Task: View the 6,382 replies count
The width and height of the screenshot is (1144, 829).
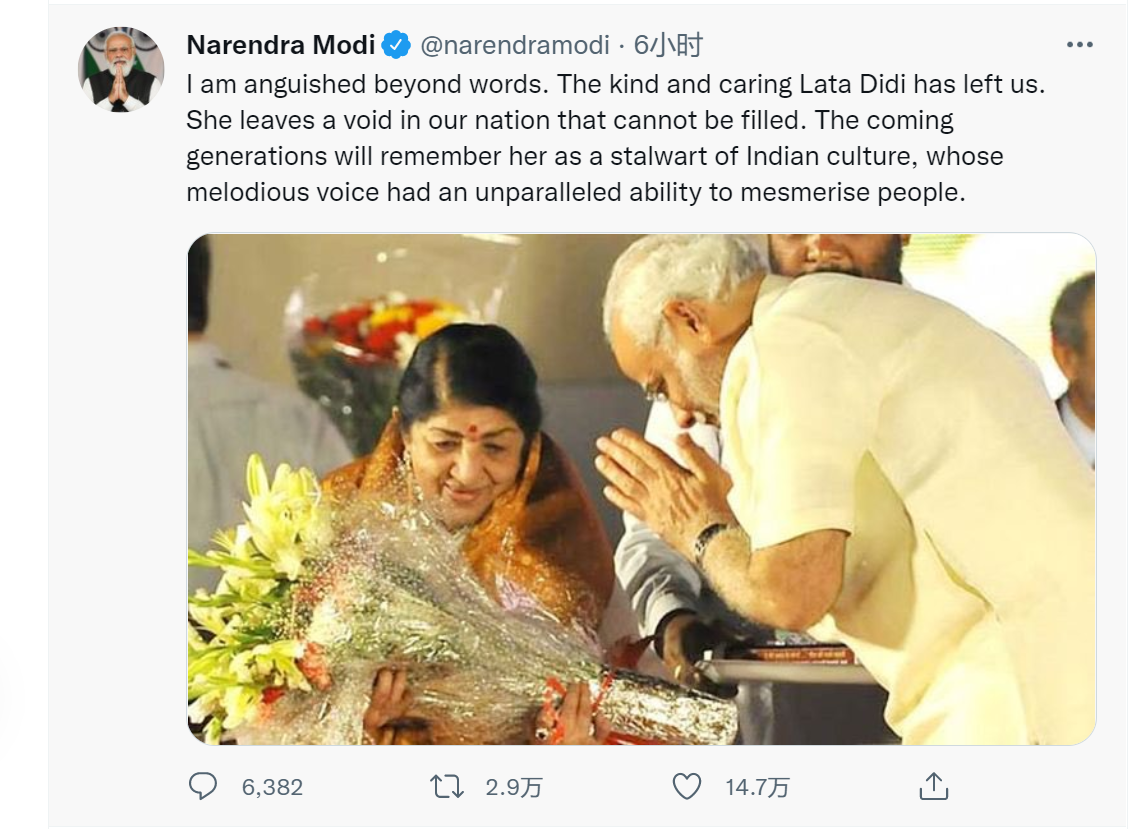Action: tap(272, 787)
